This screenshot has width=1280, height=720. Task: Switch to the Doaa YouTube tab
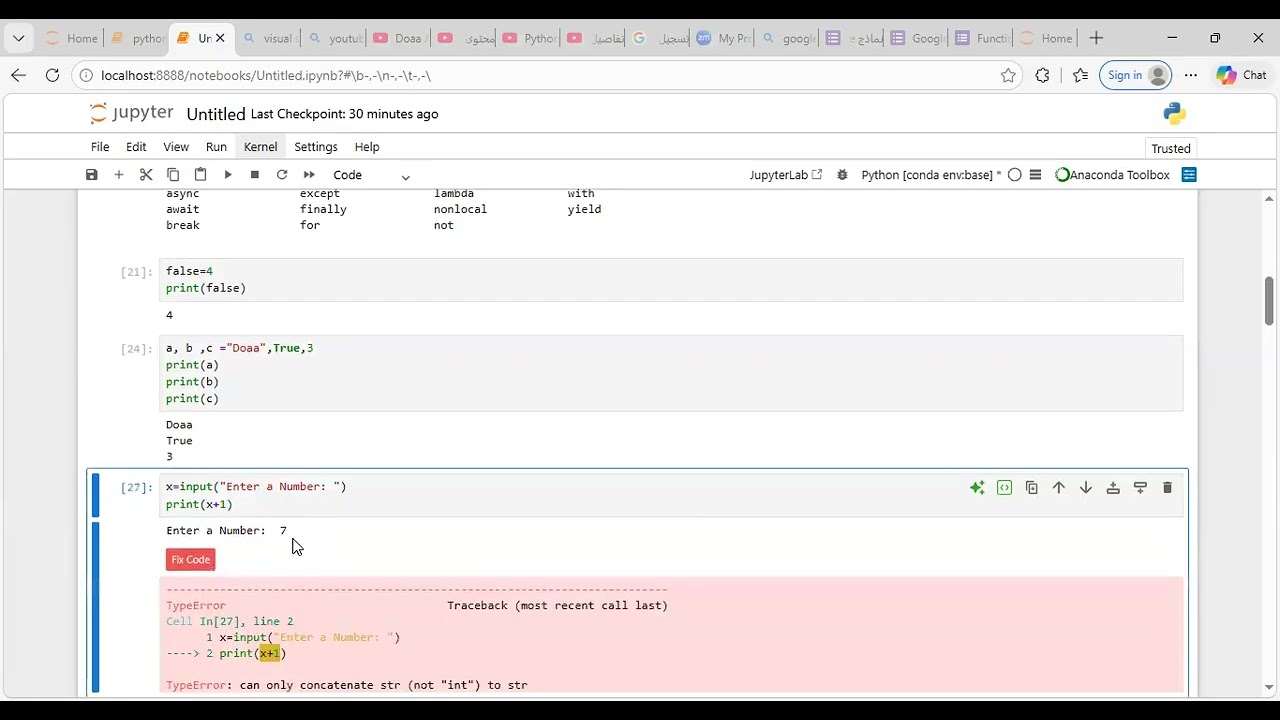point(399,38)
